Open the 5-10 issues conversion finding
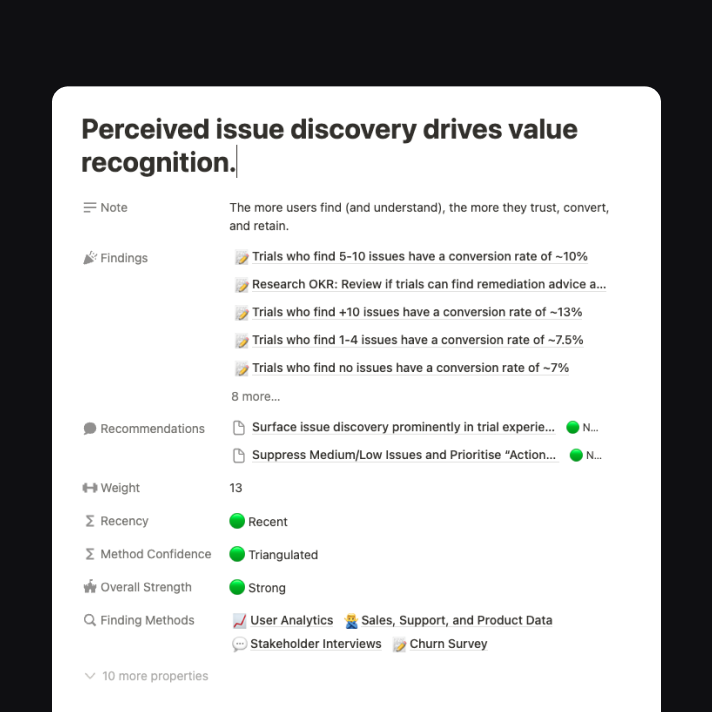The width and height of the screenshot is (712, 712). [x=419, y=257]
